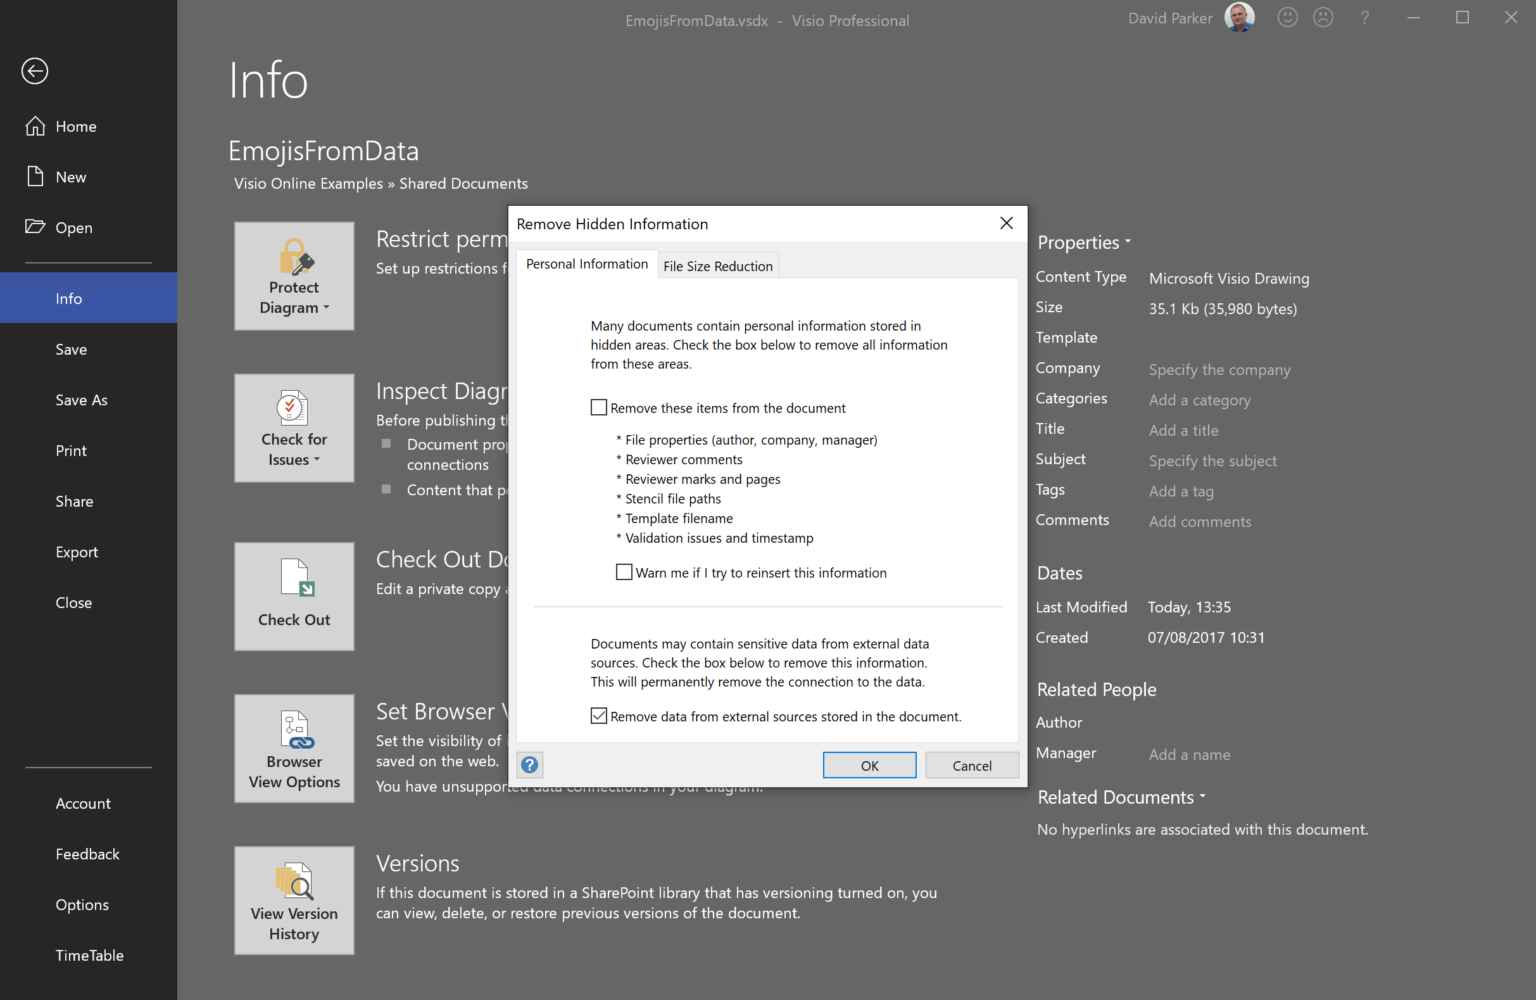The height and width of the screenshot is (1000, 1536).
Task: Click the 'Specify the company' field
Action: (x=1220, y=370)
